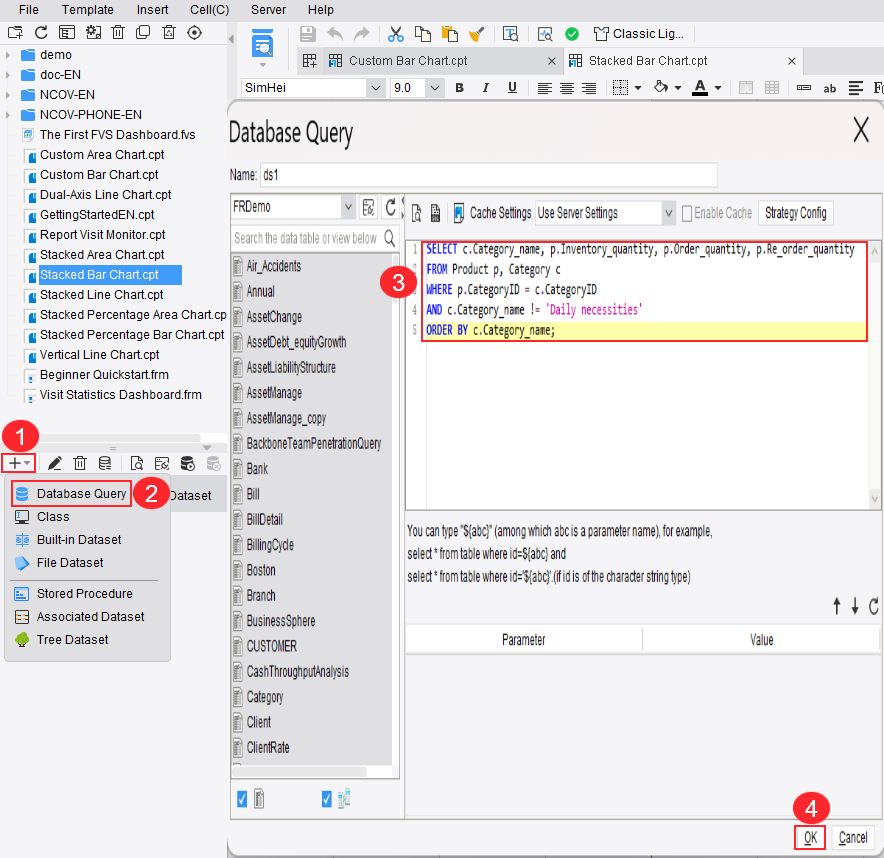Click the locate file target icon

[x=195, y=33]
